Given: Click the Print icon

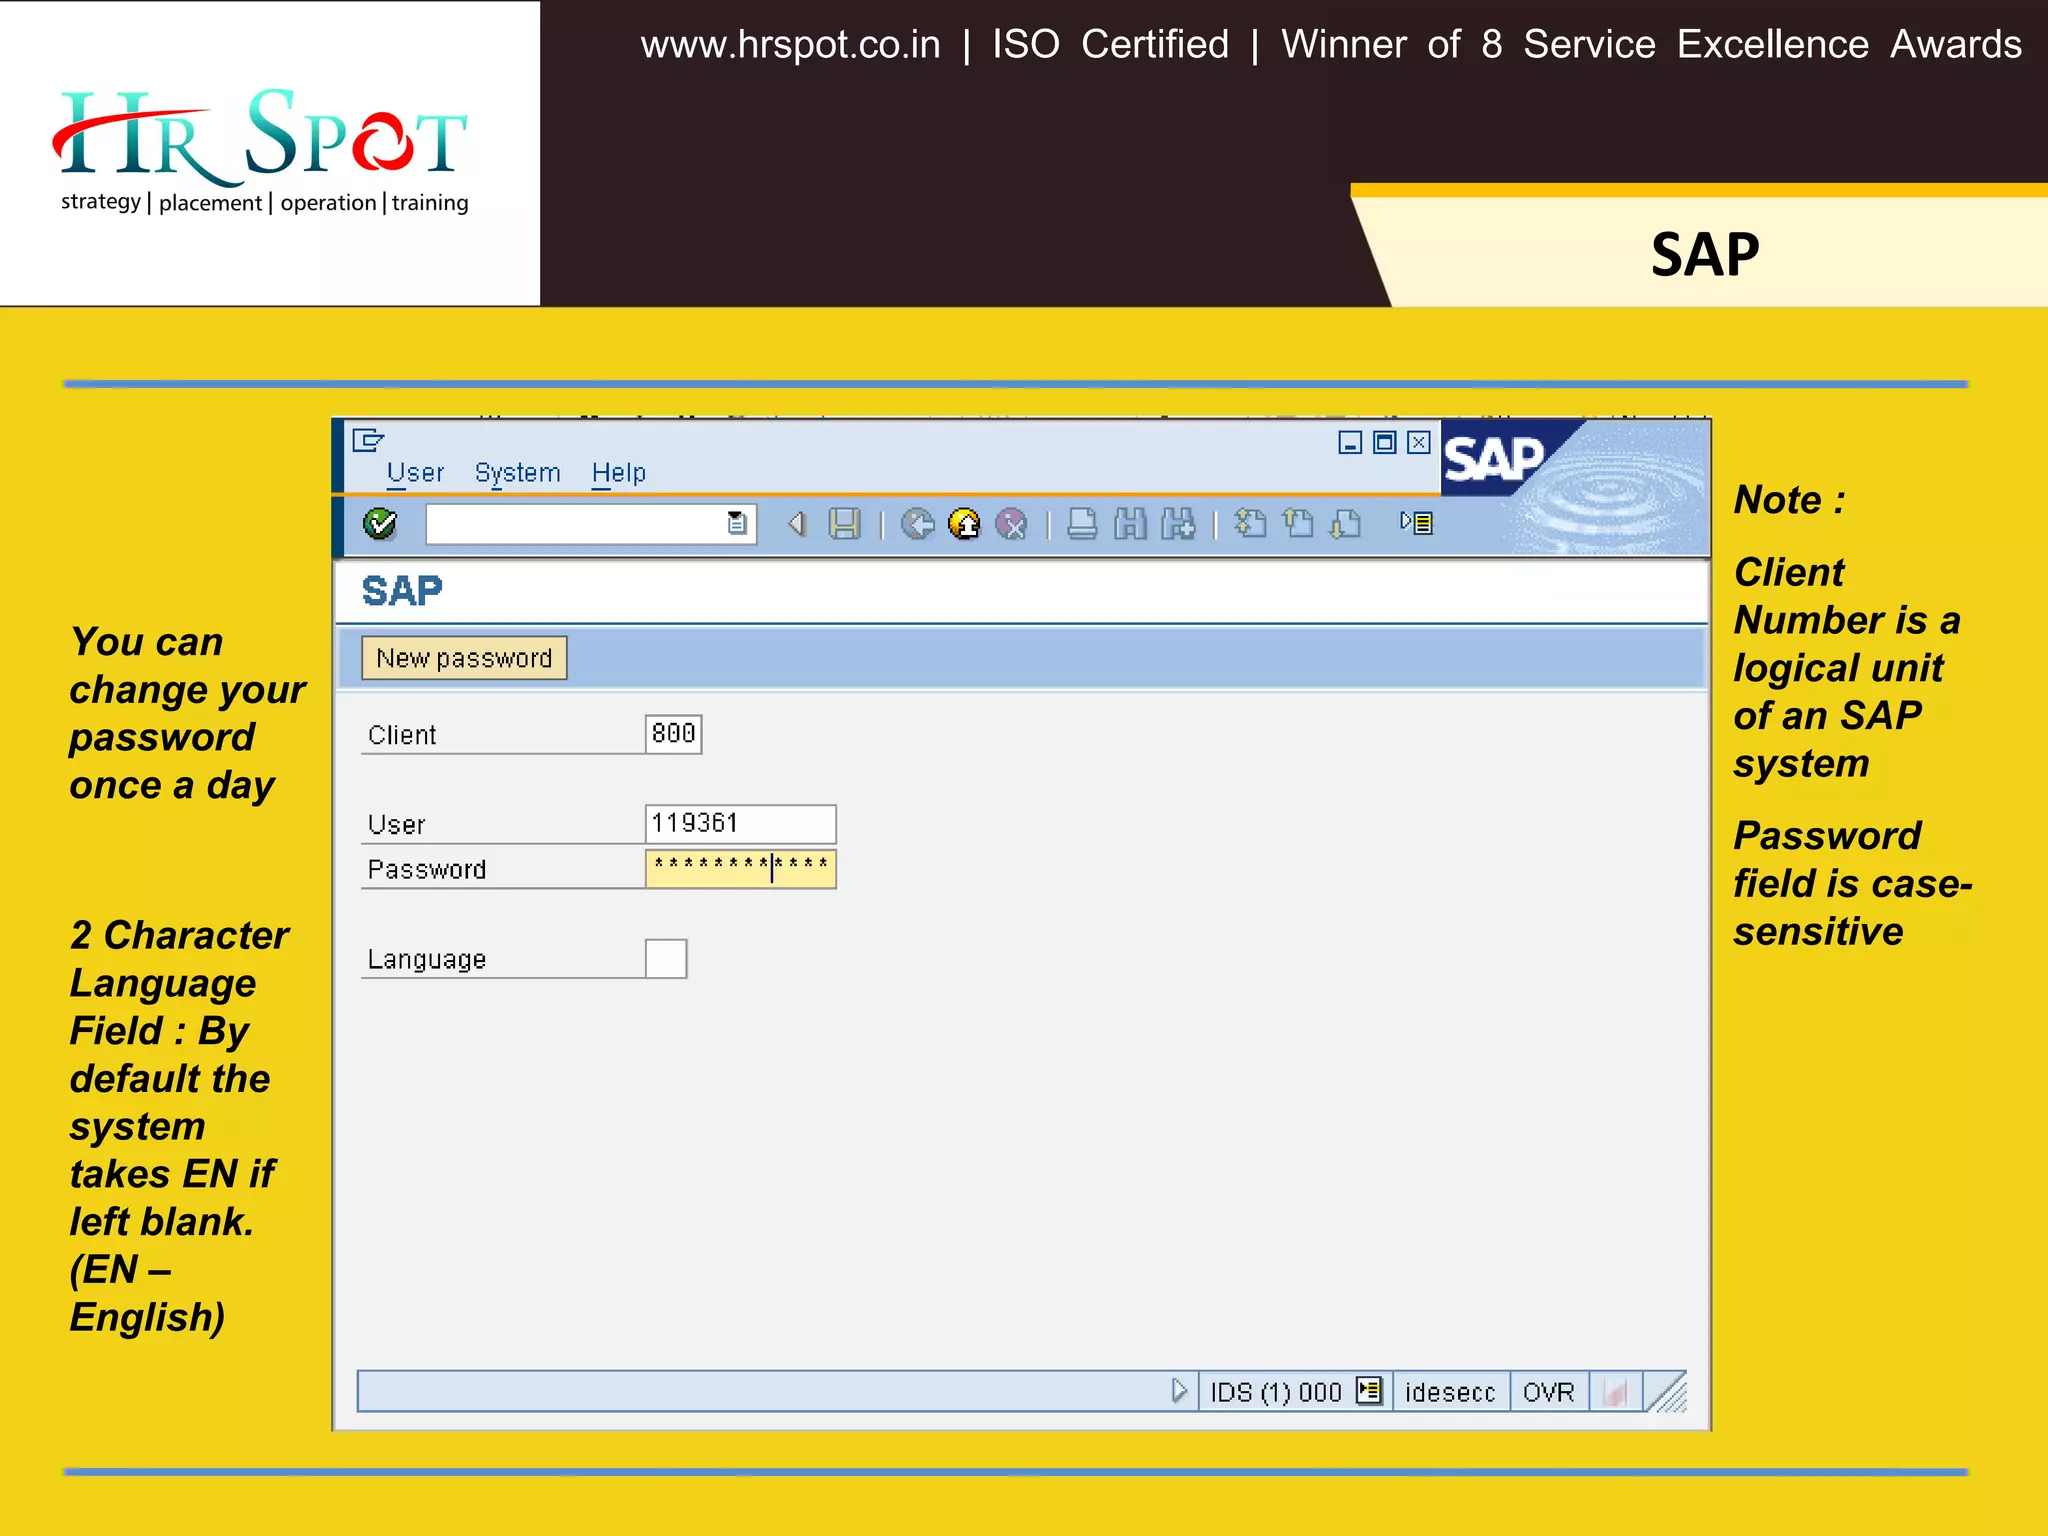Looking at the screenshot, I should coord(1082,523).
